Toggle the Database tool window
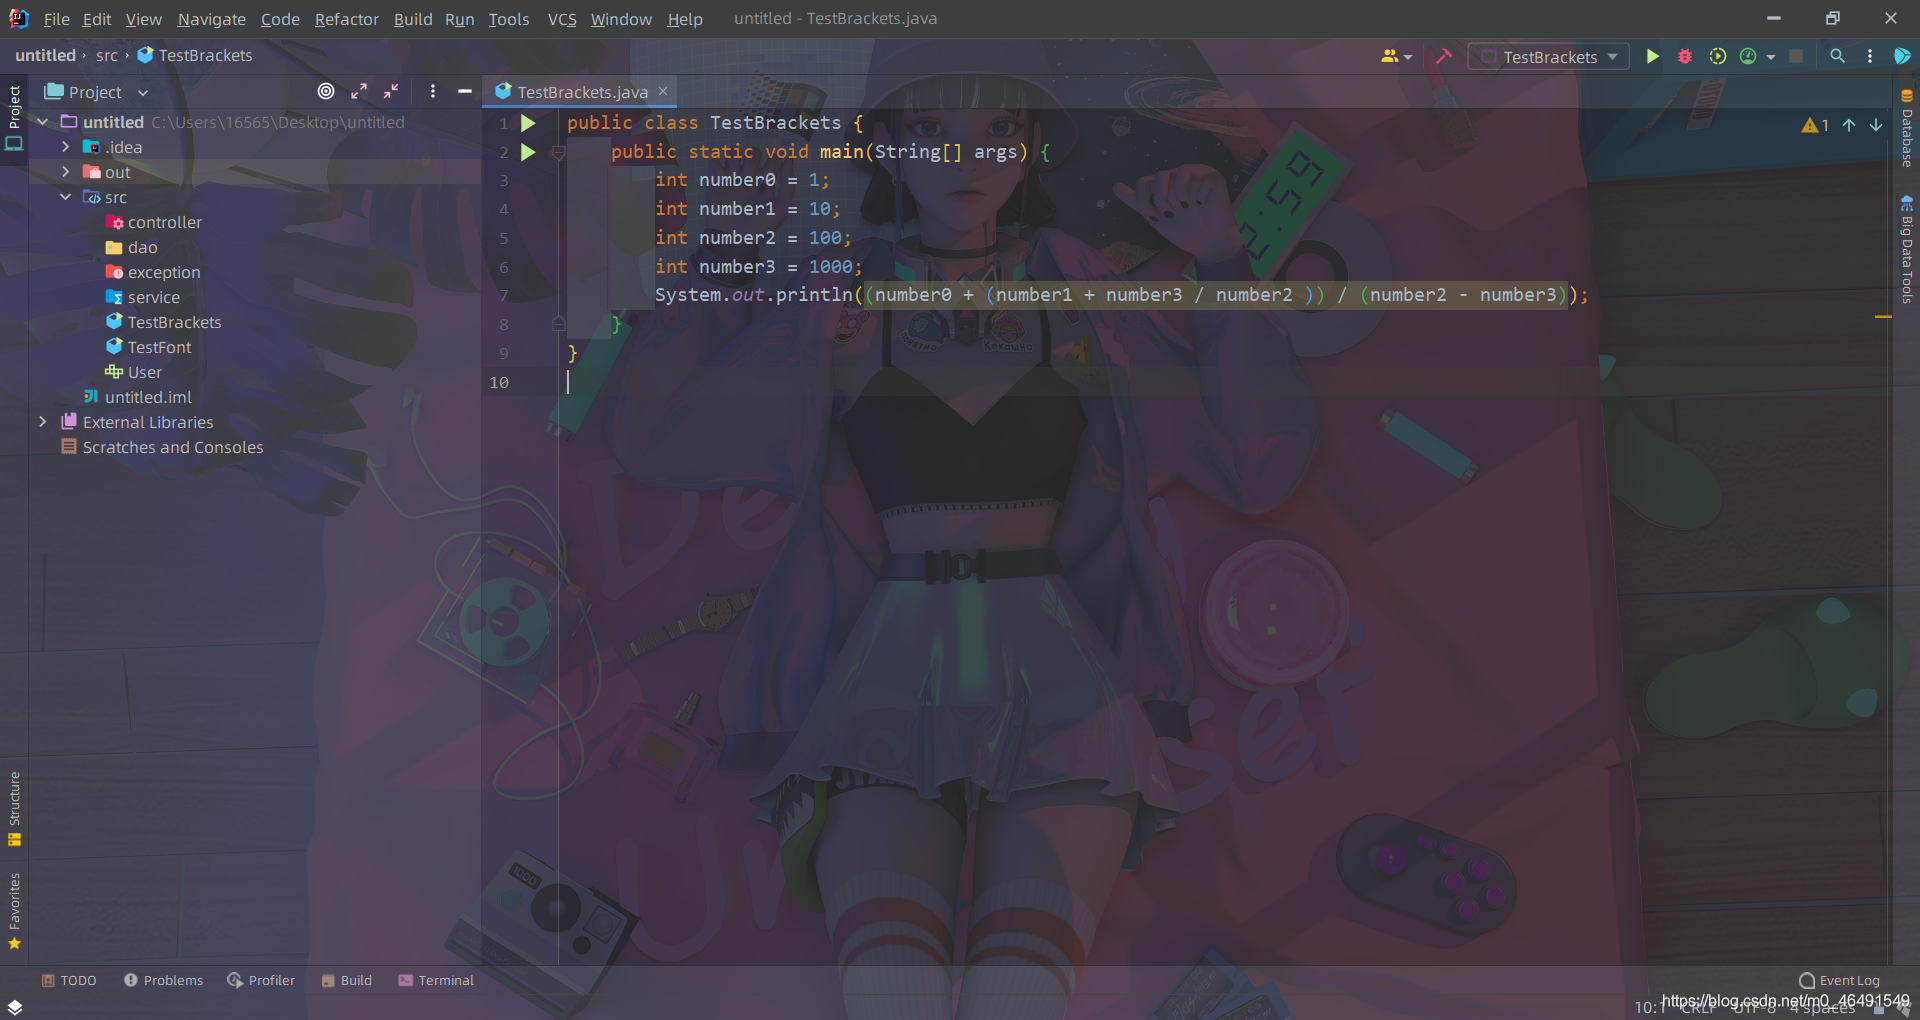1920x1020 pixels. (1906, 128)
